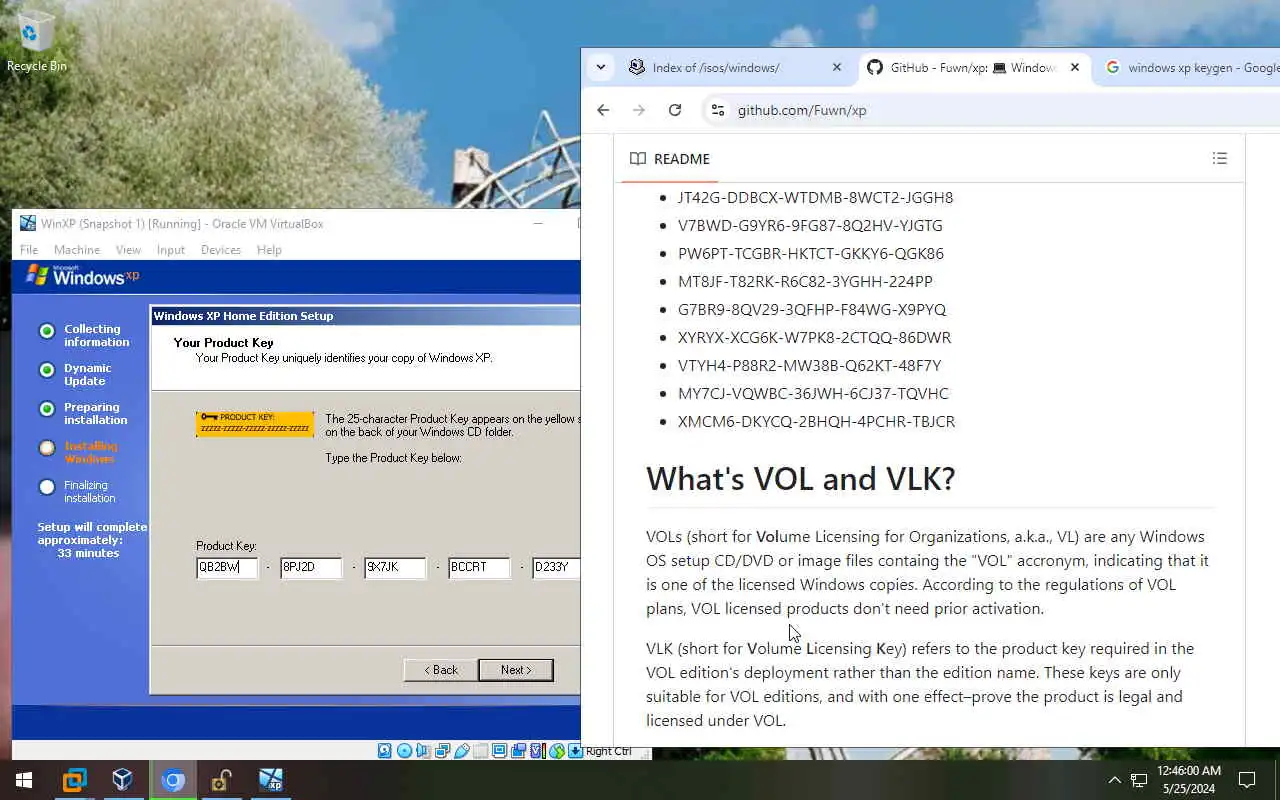
Task: Click the VirtualBox network adapter status icon
Action: coord(442,751)
